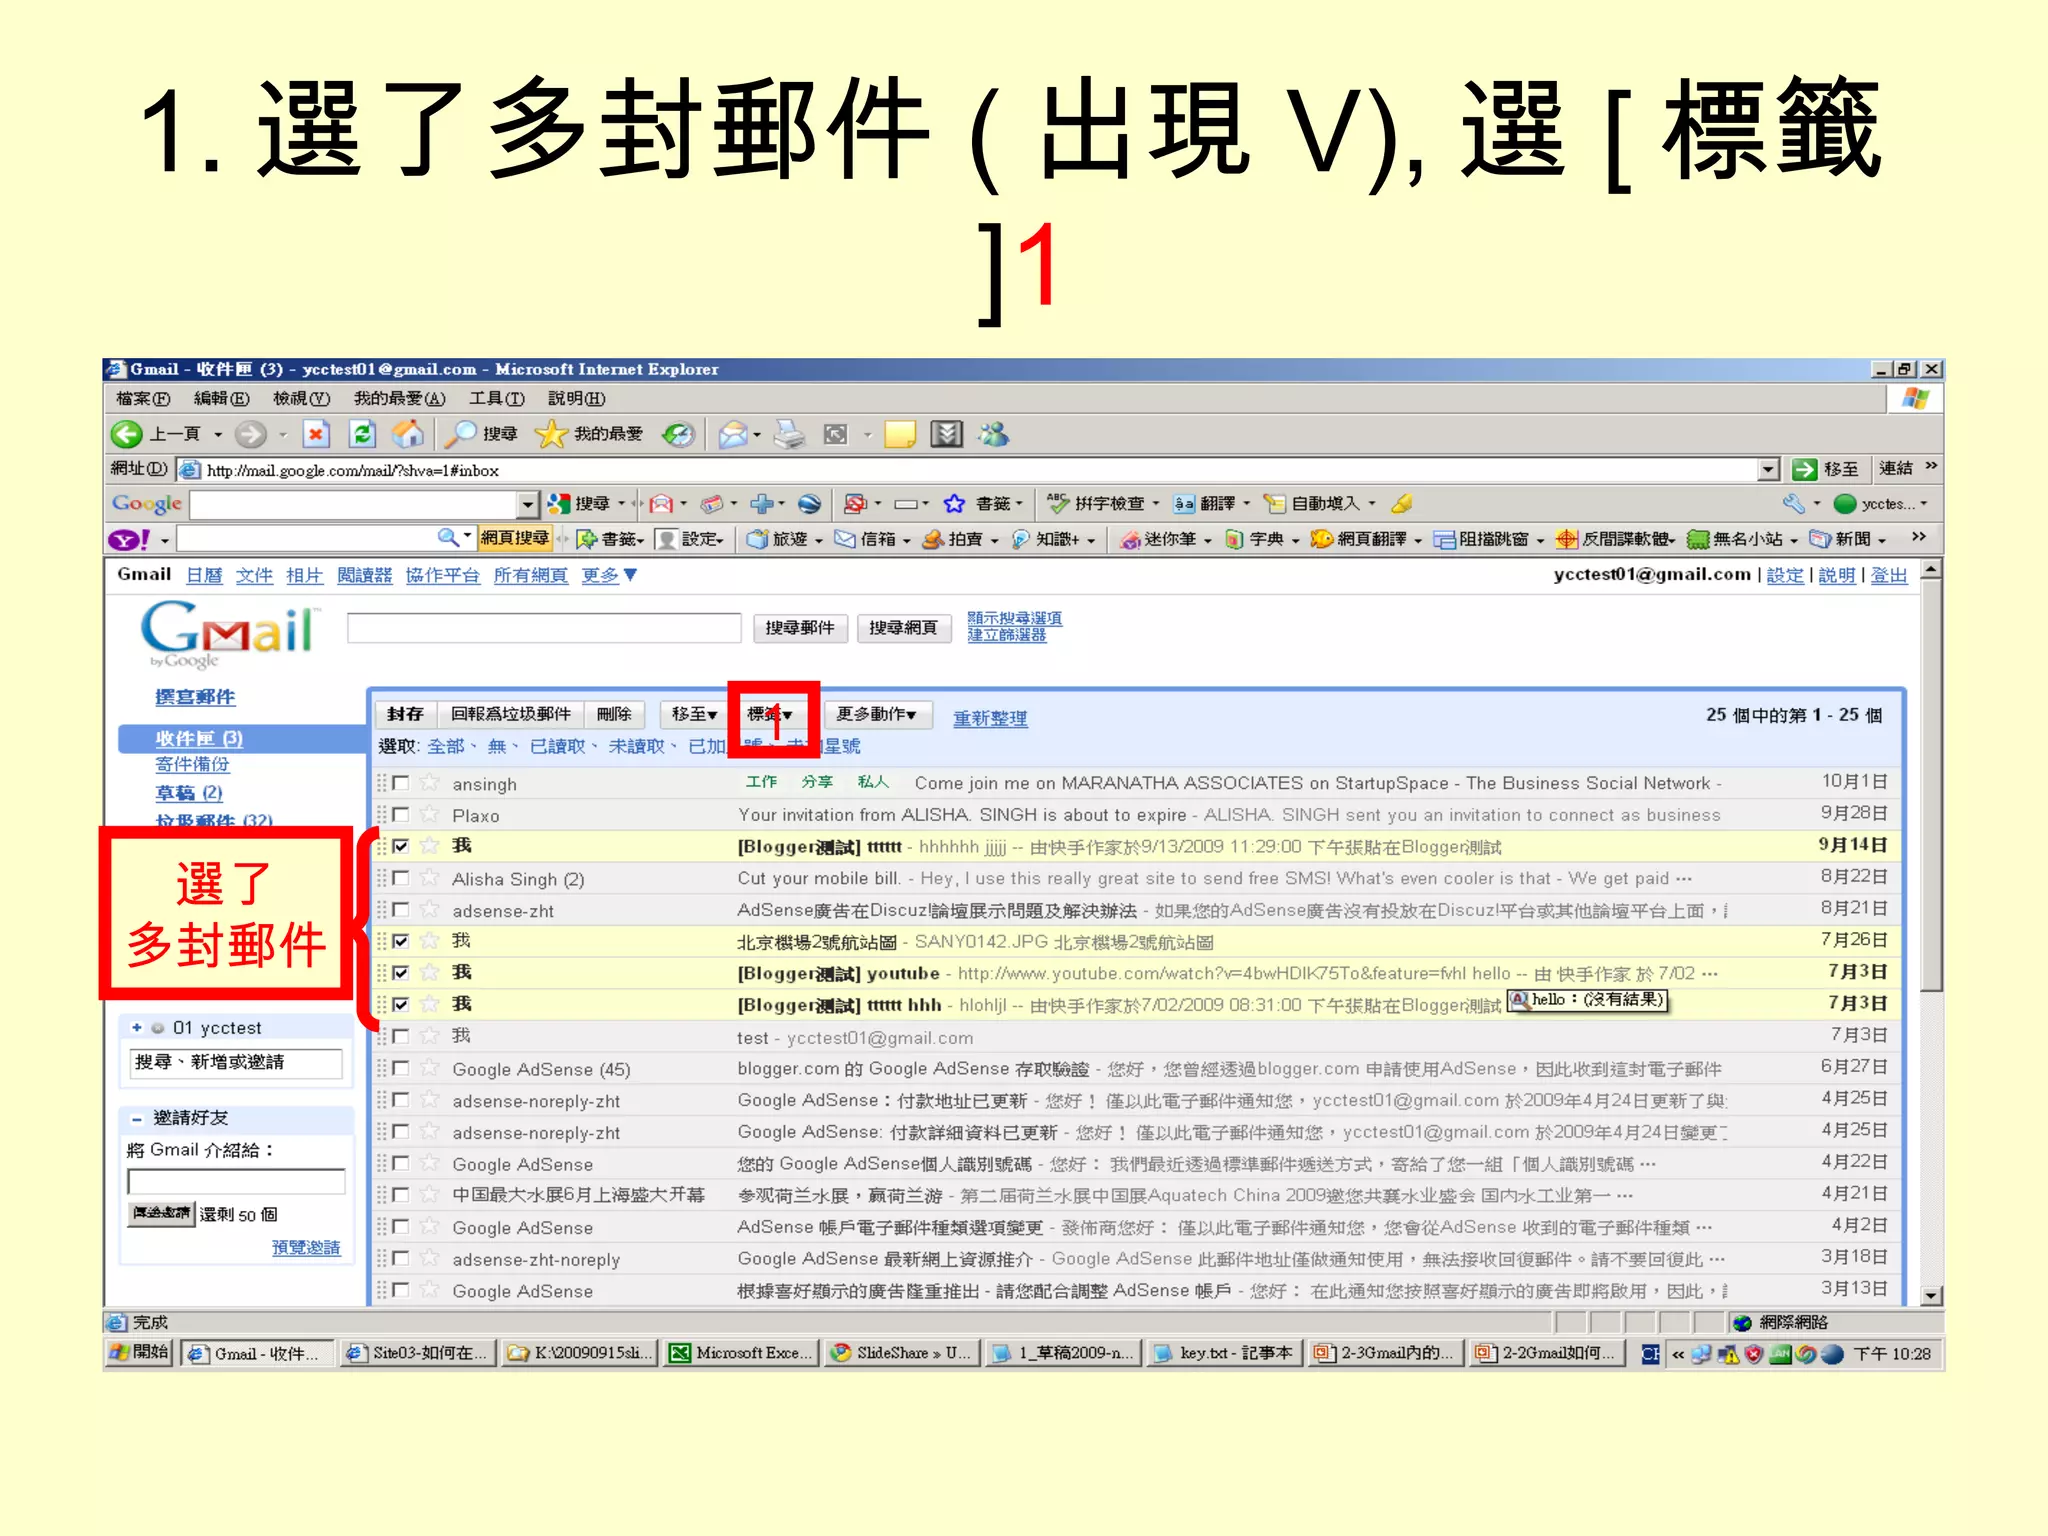Click the Yahoo toolbar Y! logo icon

pos(130,540)
